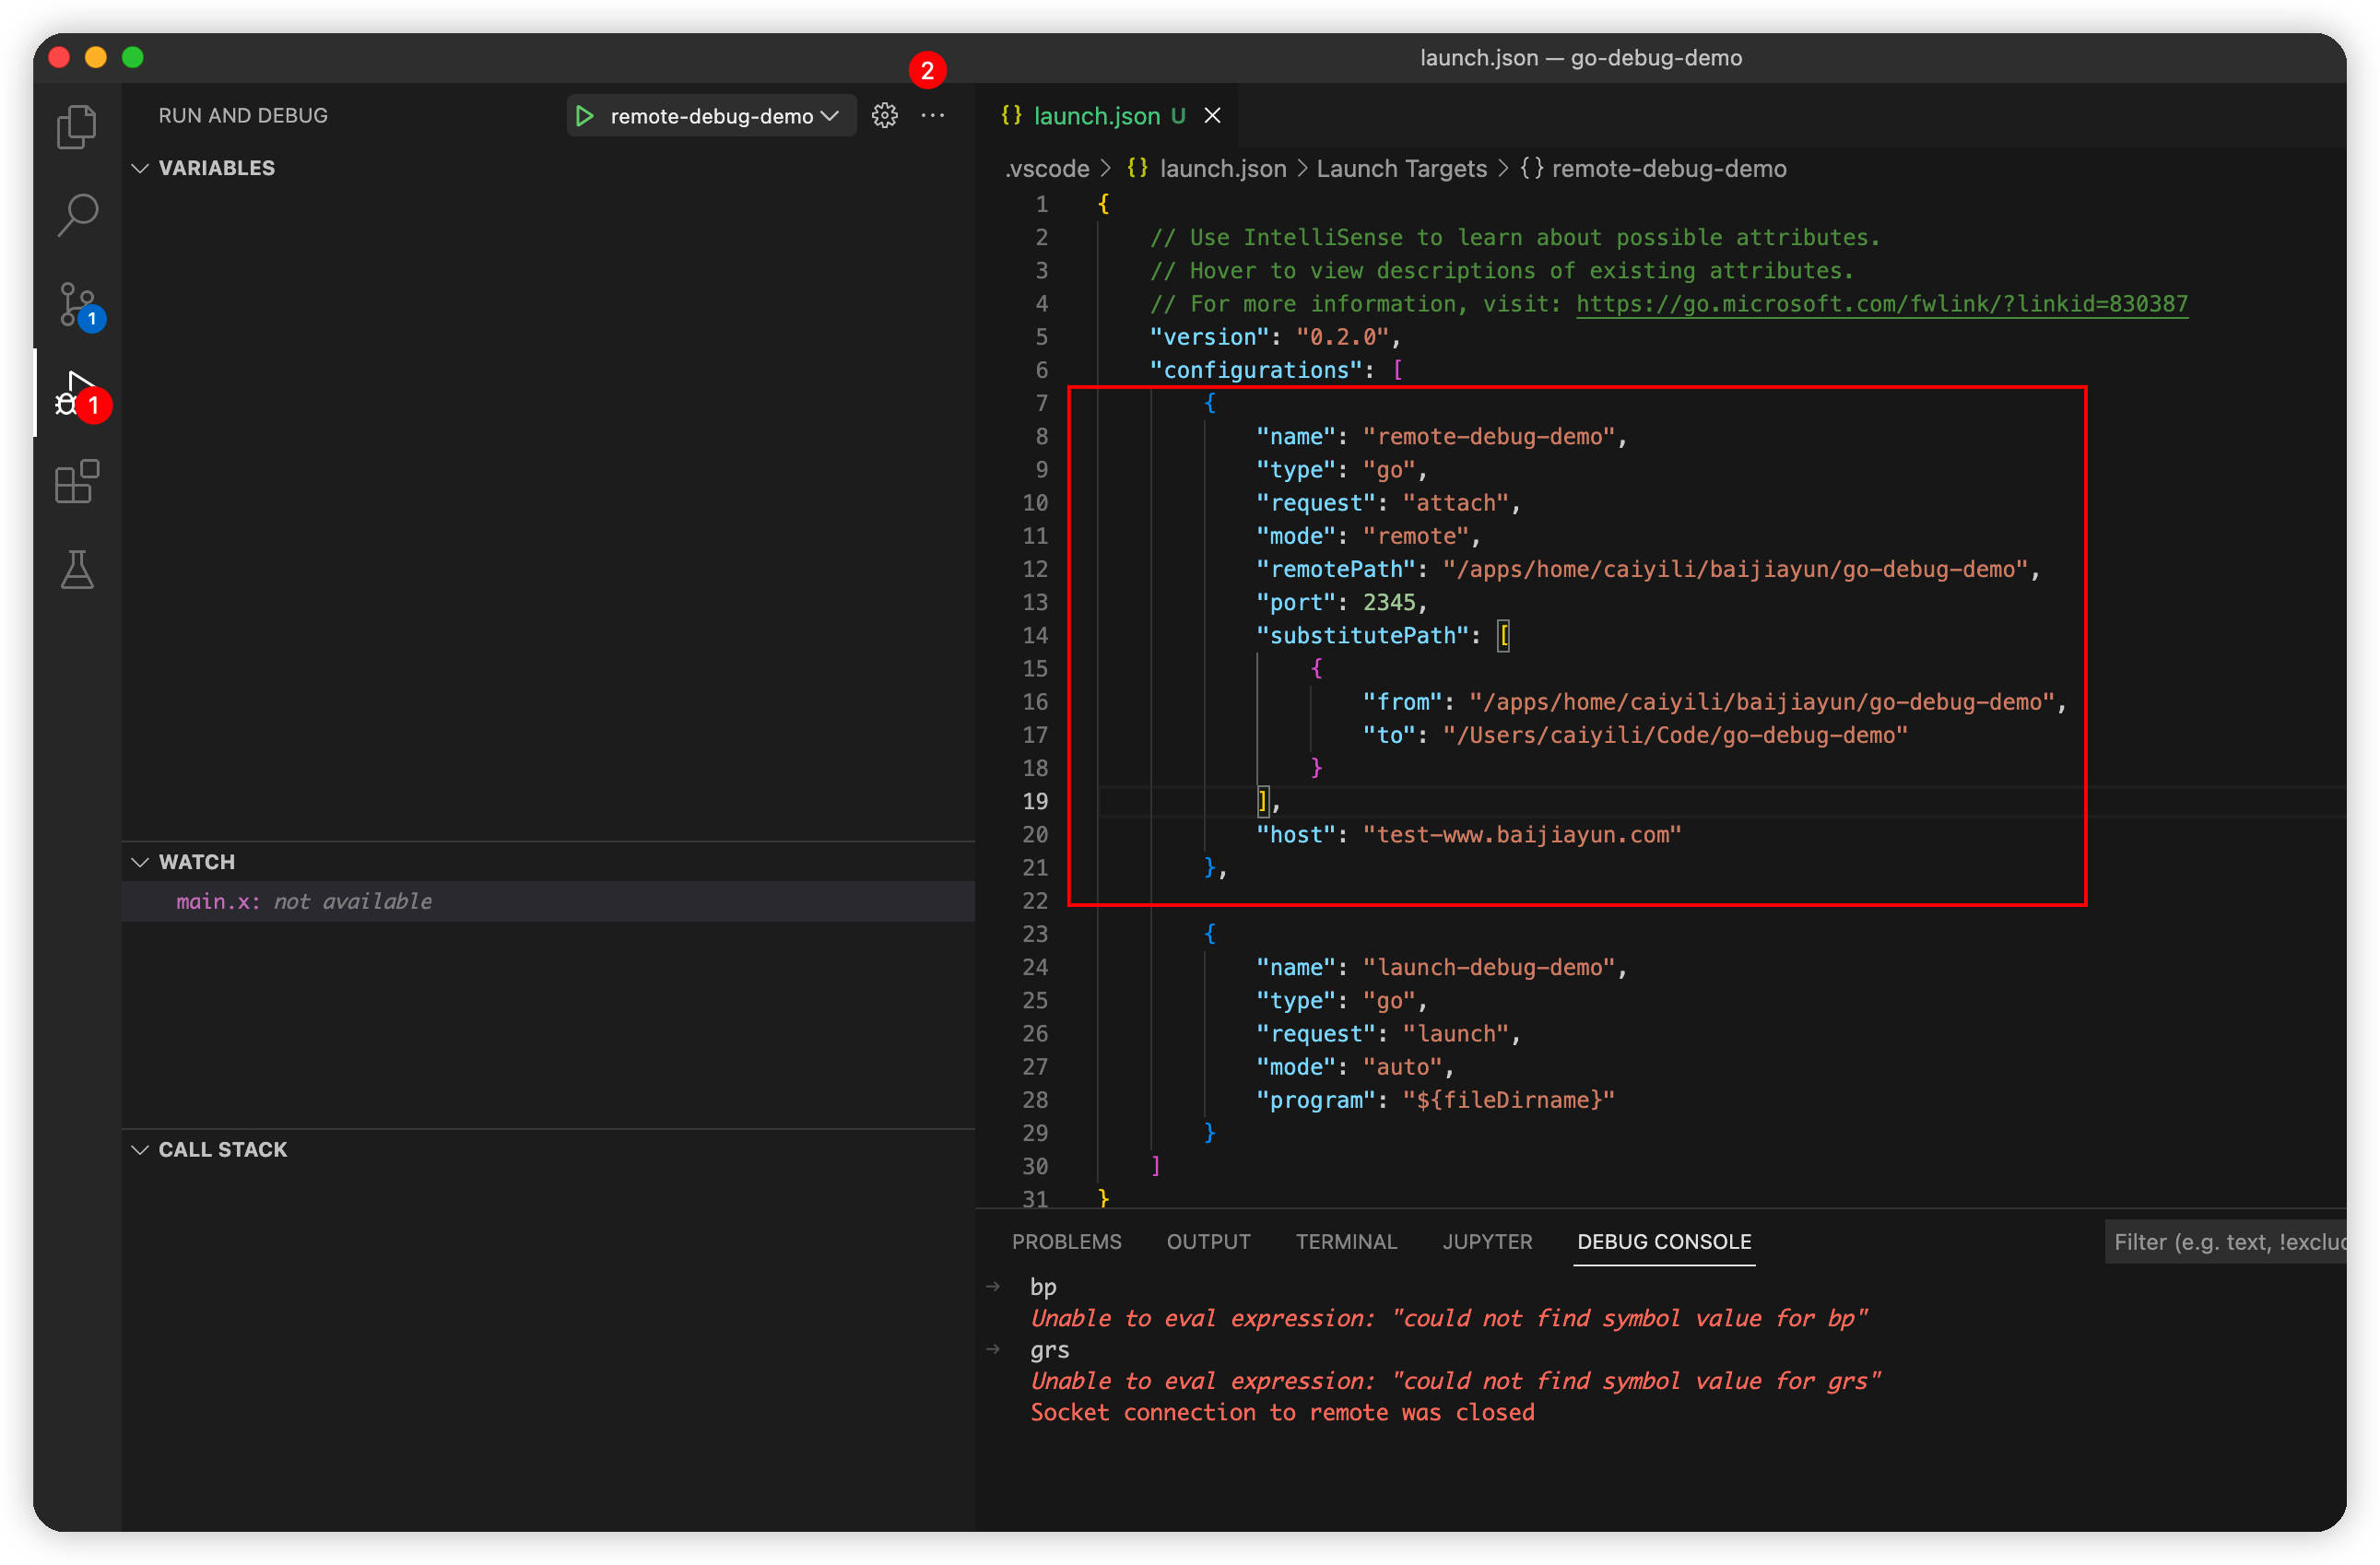Open launch.json via gear icon
2380x1565 pixels.
tap(885, 116)
